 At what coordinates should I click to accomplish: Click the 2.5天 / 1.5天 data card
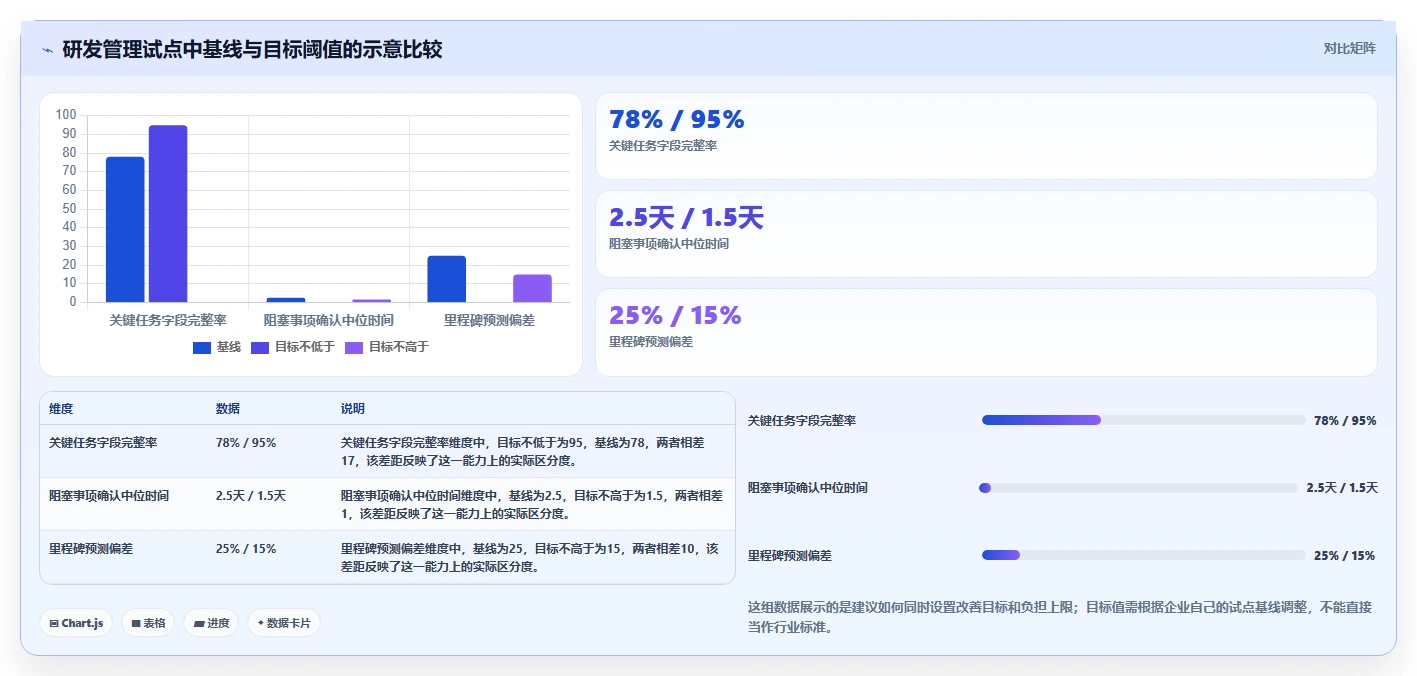(986, 234)
